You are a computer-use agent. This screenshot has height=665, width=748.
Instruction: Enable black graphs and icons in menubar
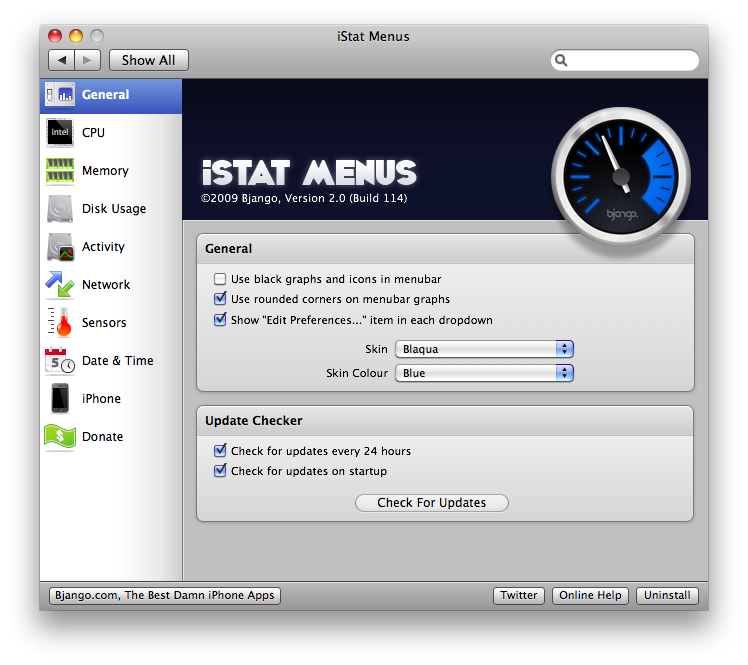[220, 279]
